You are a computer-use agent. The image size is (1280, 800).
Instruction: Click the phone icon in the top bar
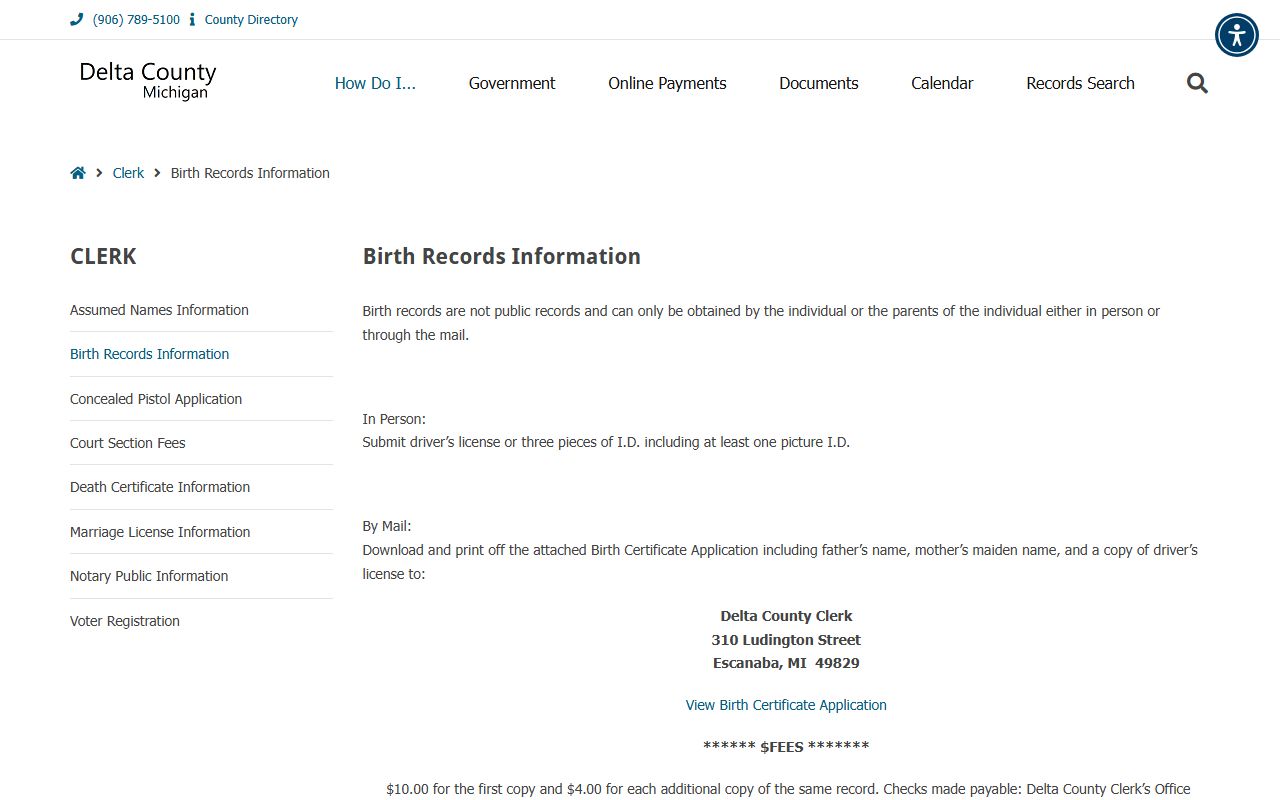click(x=77, y=19)
